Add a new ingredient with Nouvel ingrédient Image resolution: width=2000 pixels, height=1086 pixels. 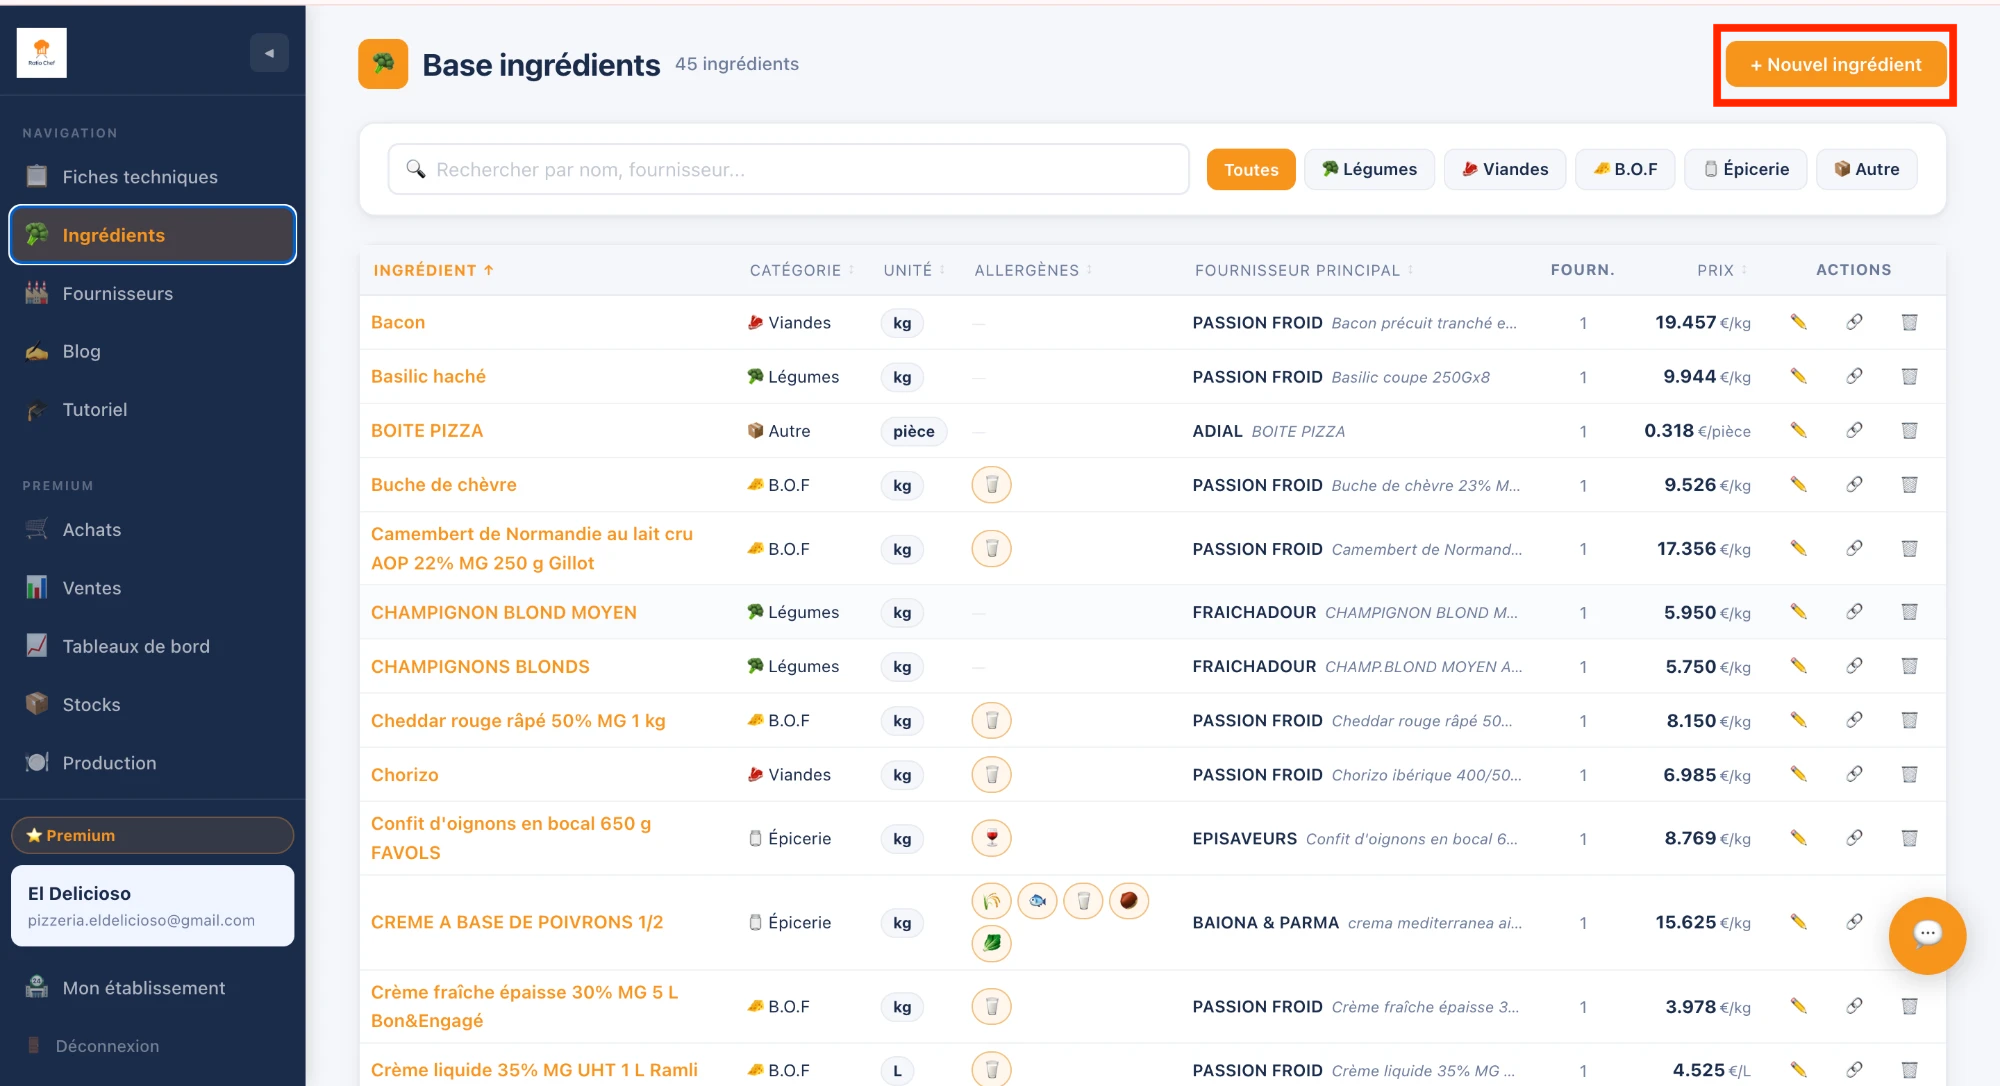(1835, 65)
